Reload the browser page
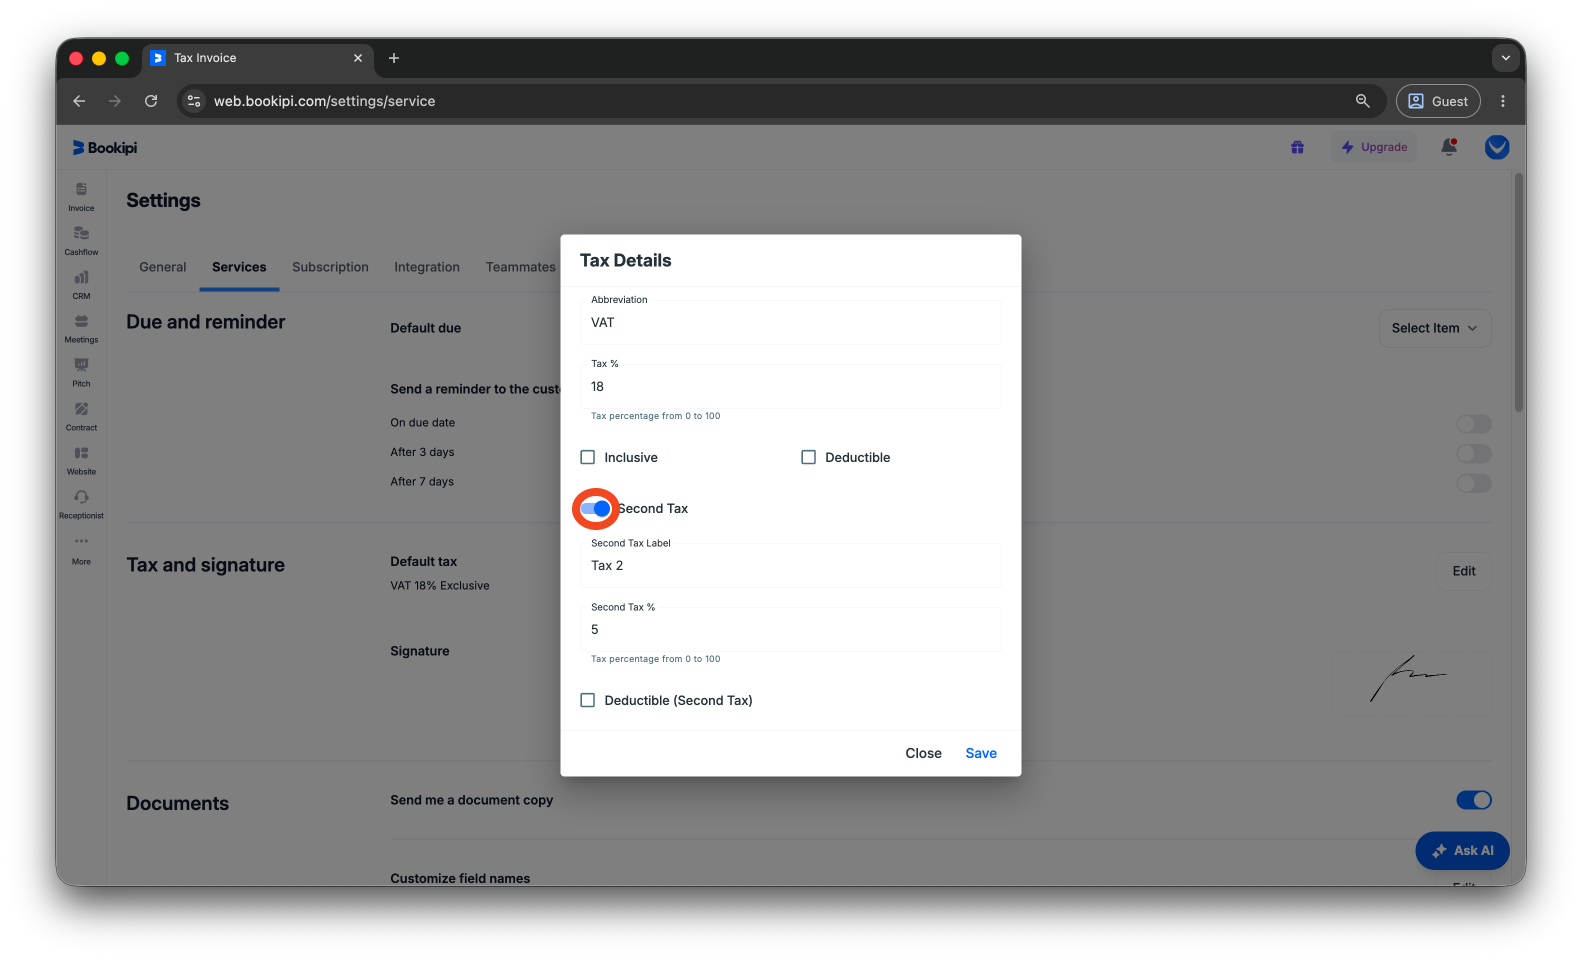This screenshot has width=1582, height=960. coord(151,101)
